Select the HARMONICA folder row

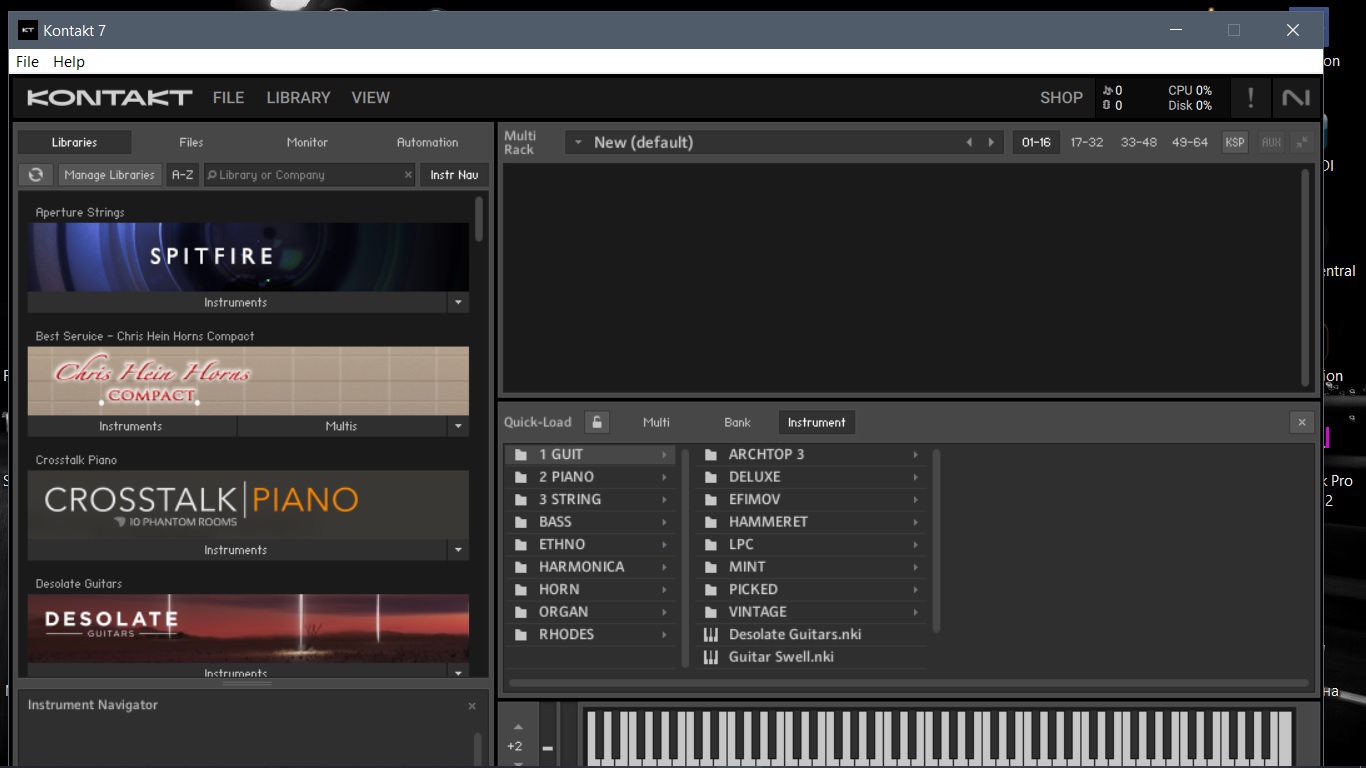(x=591, y=567)
